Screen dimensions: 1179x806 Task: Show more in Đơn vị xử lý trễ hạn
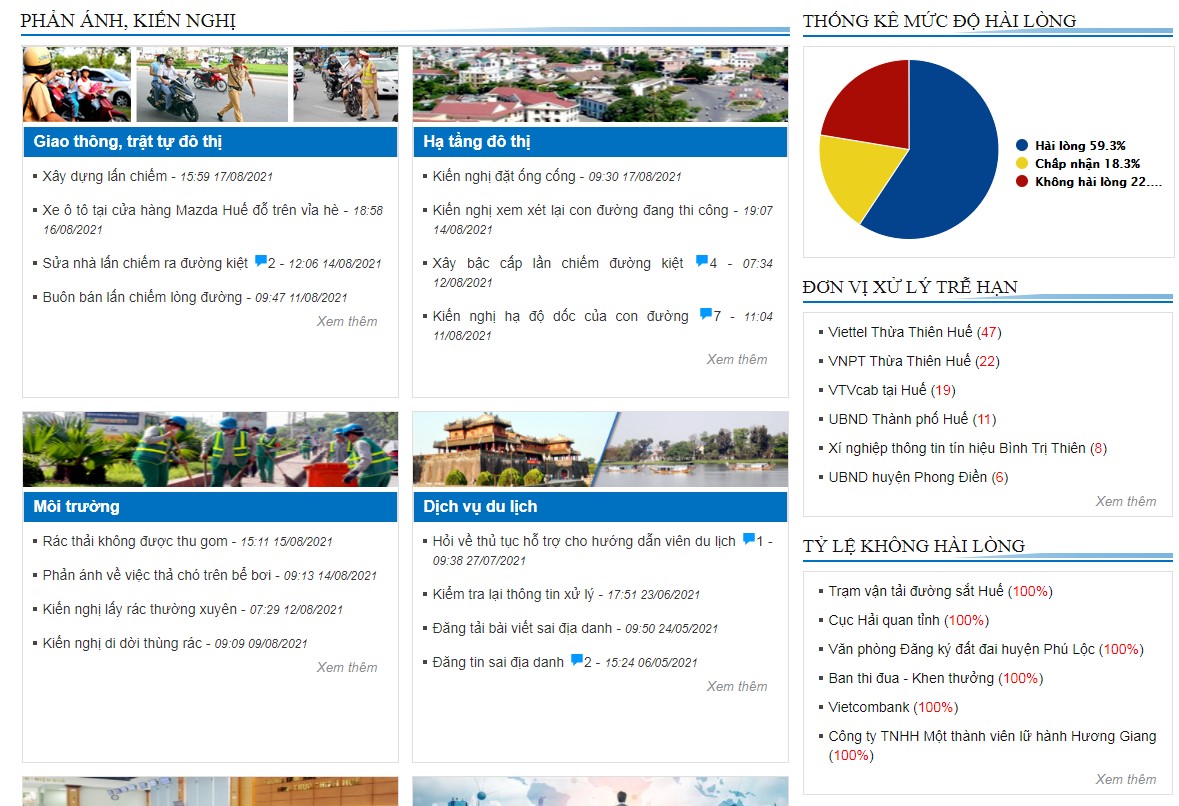point(1125,501)
